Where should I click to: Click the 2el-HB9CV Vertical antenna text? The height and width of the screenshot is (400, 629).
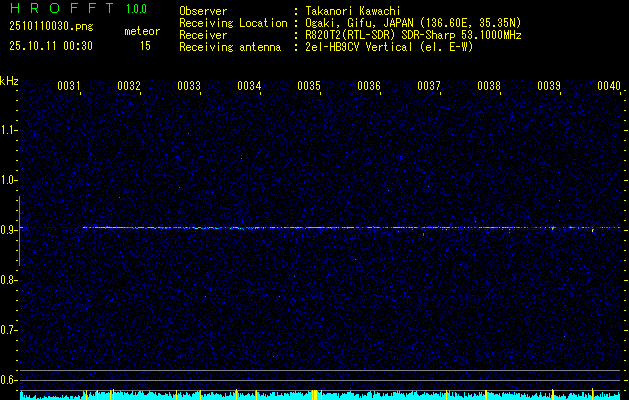click(x=389, y=47)
